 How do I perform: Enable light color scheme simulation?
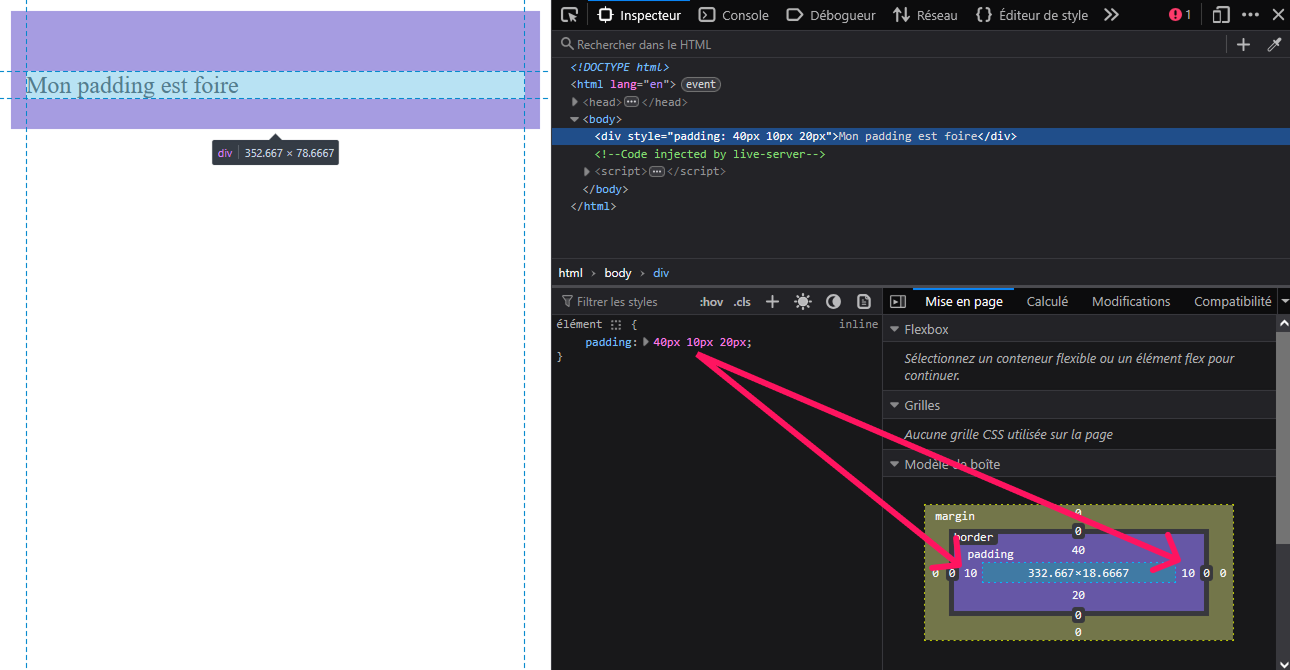(802, 301)
